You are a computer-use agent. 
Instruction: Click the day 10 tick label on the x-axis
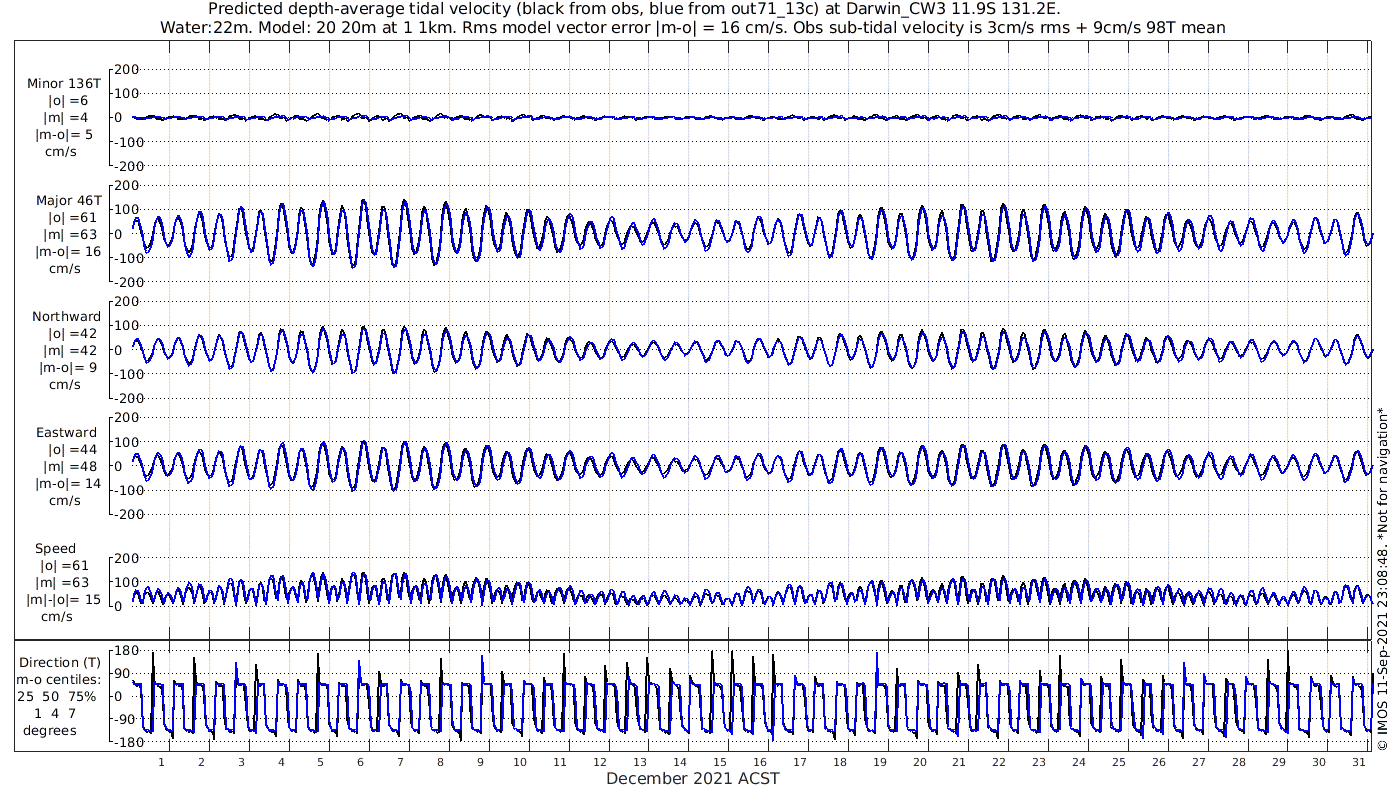tap(520, 762)
